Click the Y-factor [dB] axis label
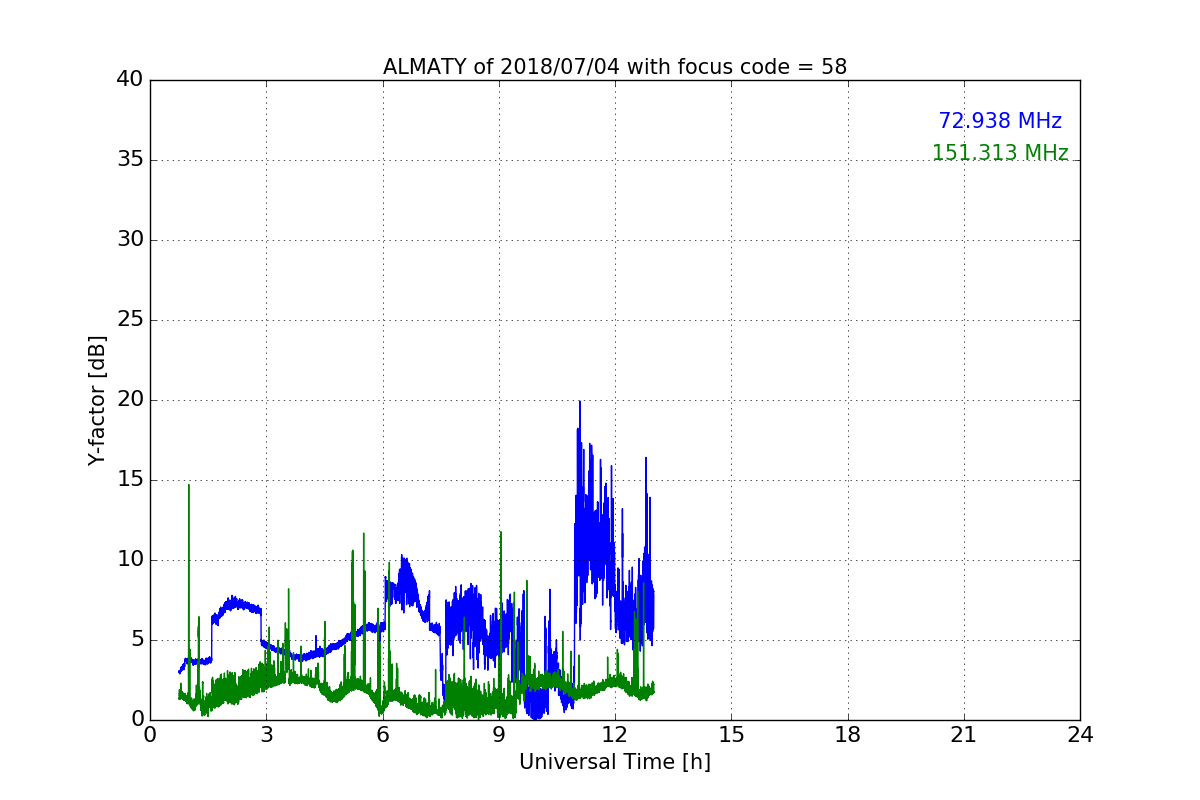The height and width of the screenshot is (800, 1200). [97, 400]
